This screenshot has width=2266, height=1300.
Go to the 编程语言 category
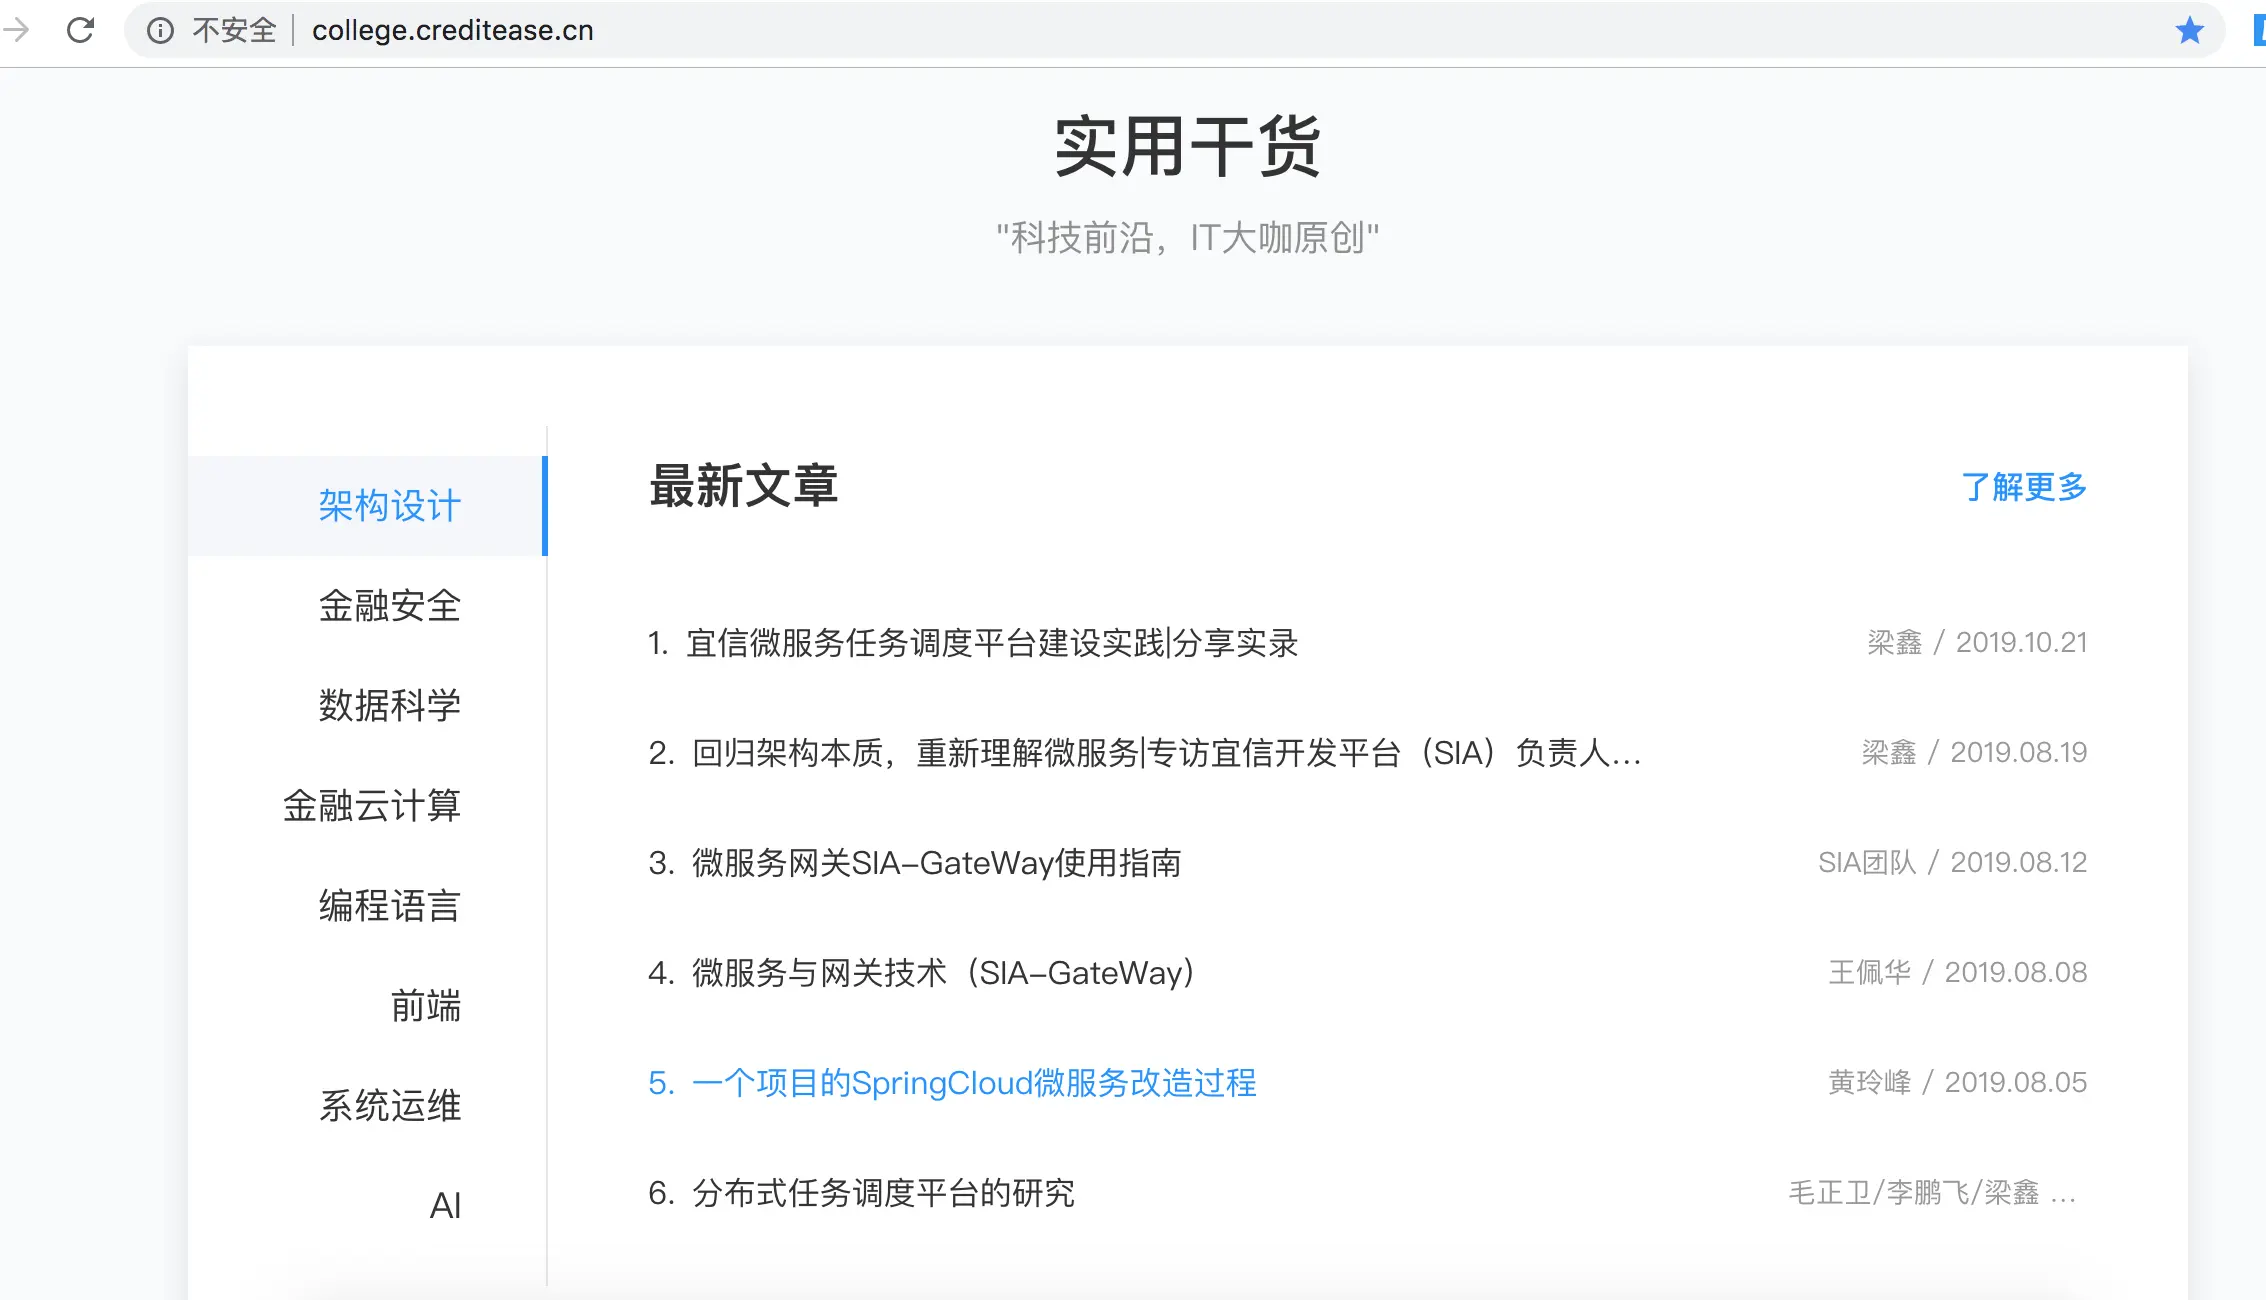[x=389, y=906]
